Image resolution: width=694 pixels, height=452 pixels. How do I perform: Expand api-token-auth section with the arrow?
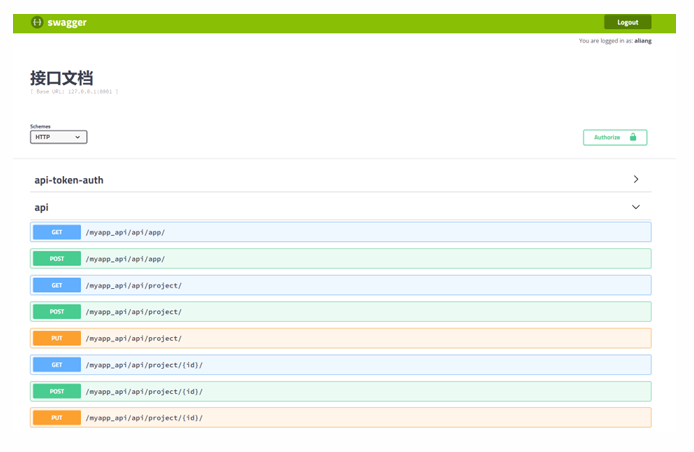point(635,180)
